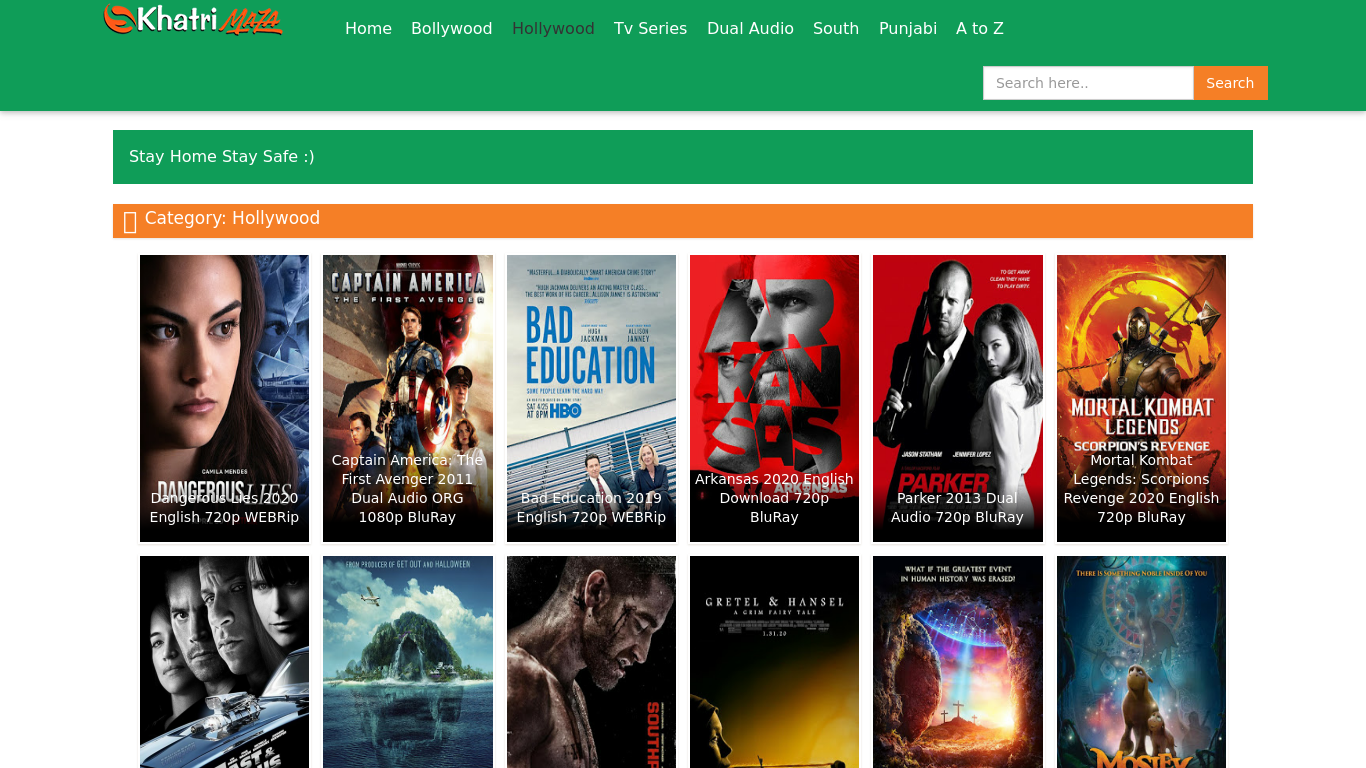Image resolution: width=1366 pixels, height=768 pixels.
Task: Click Bad Education 2019 English 720p WEBRip title
Action: point(591,507)
